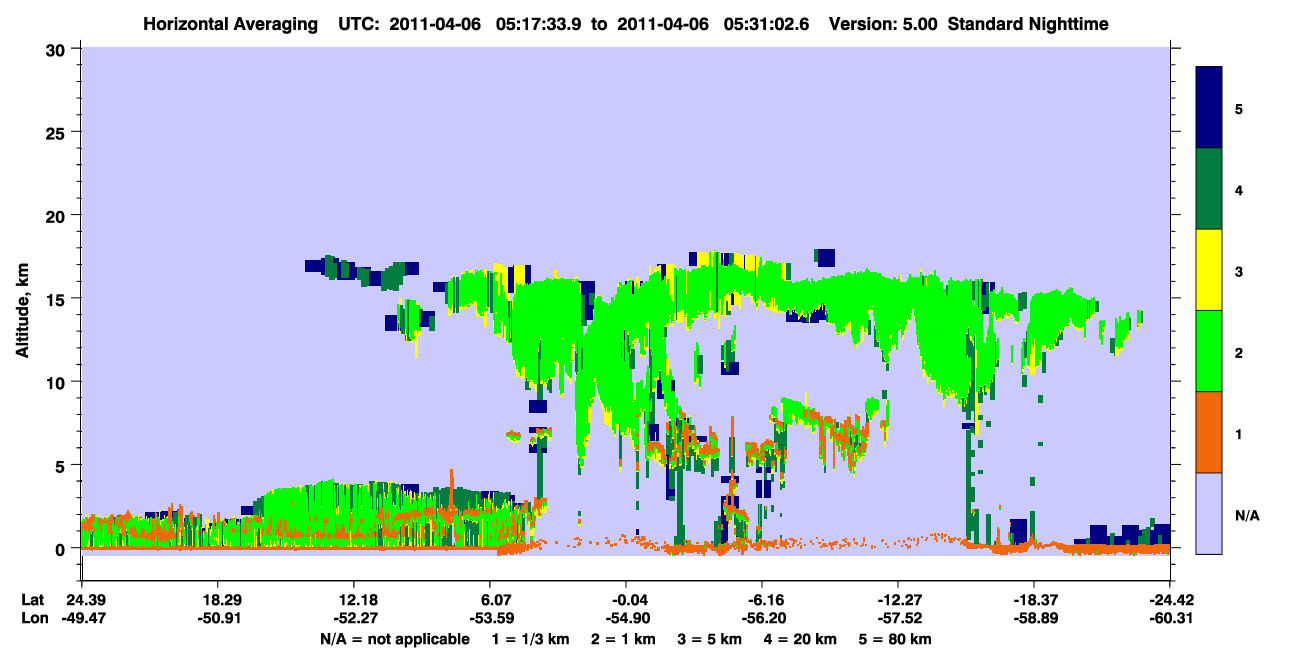Click colorbar label '2'
1300x667 pixels.
(1239, 352)
